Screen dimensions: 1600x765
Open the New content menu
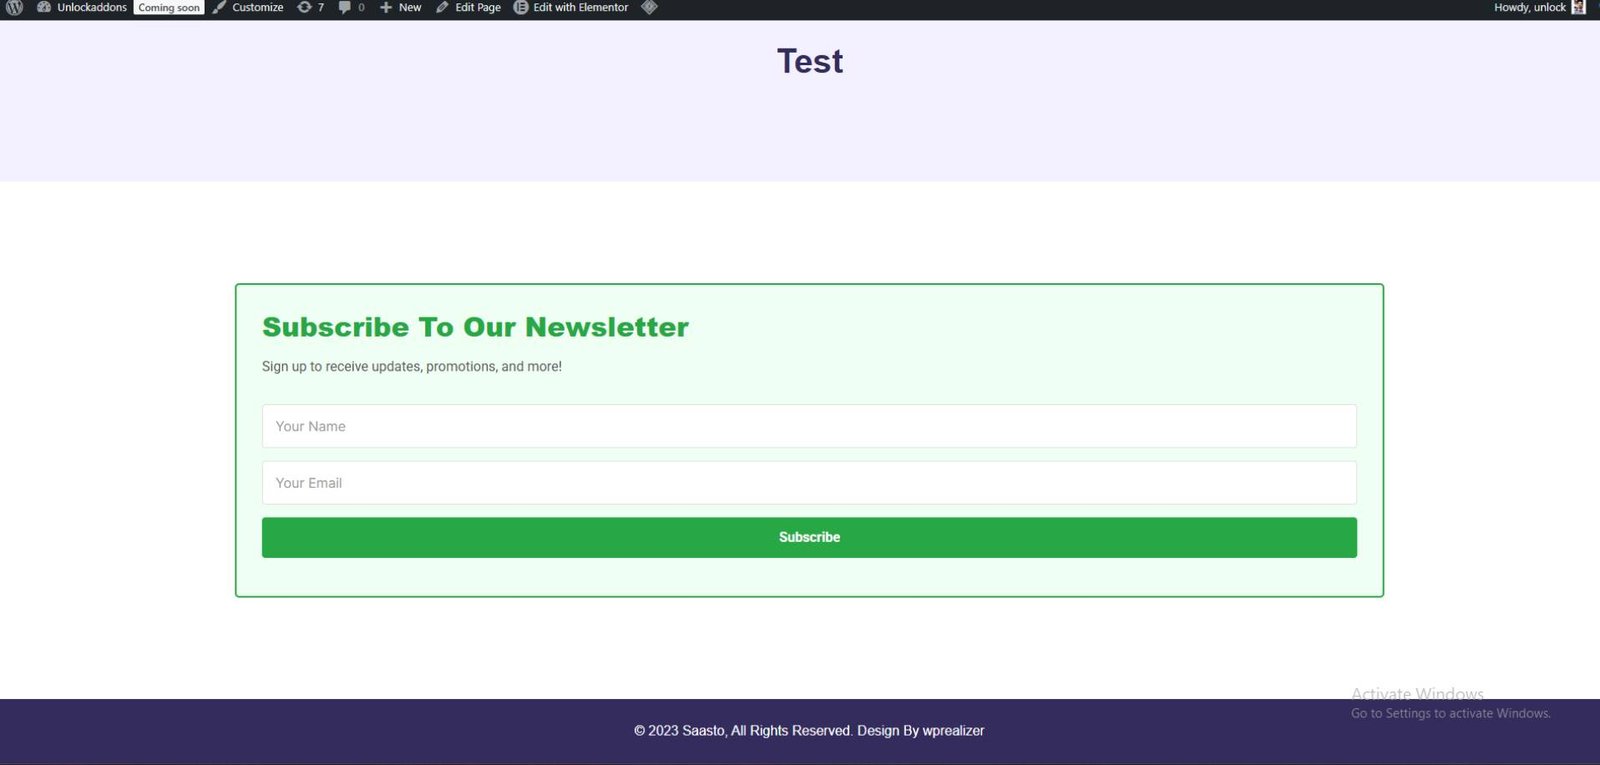click(410, 7)
